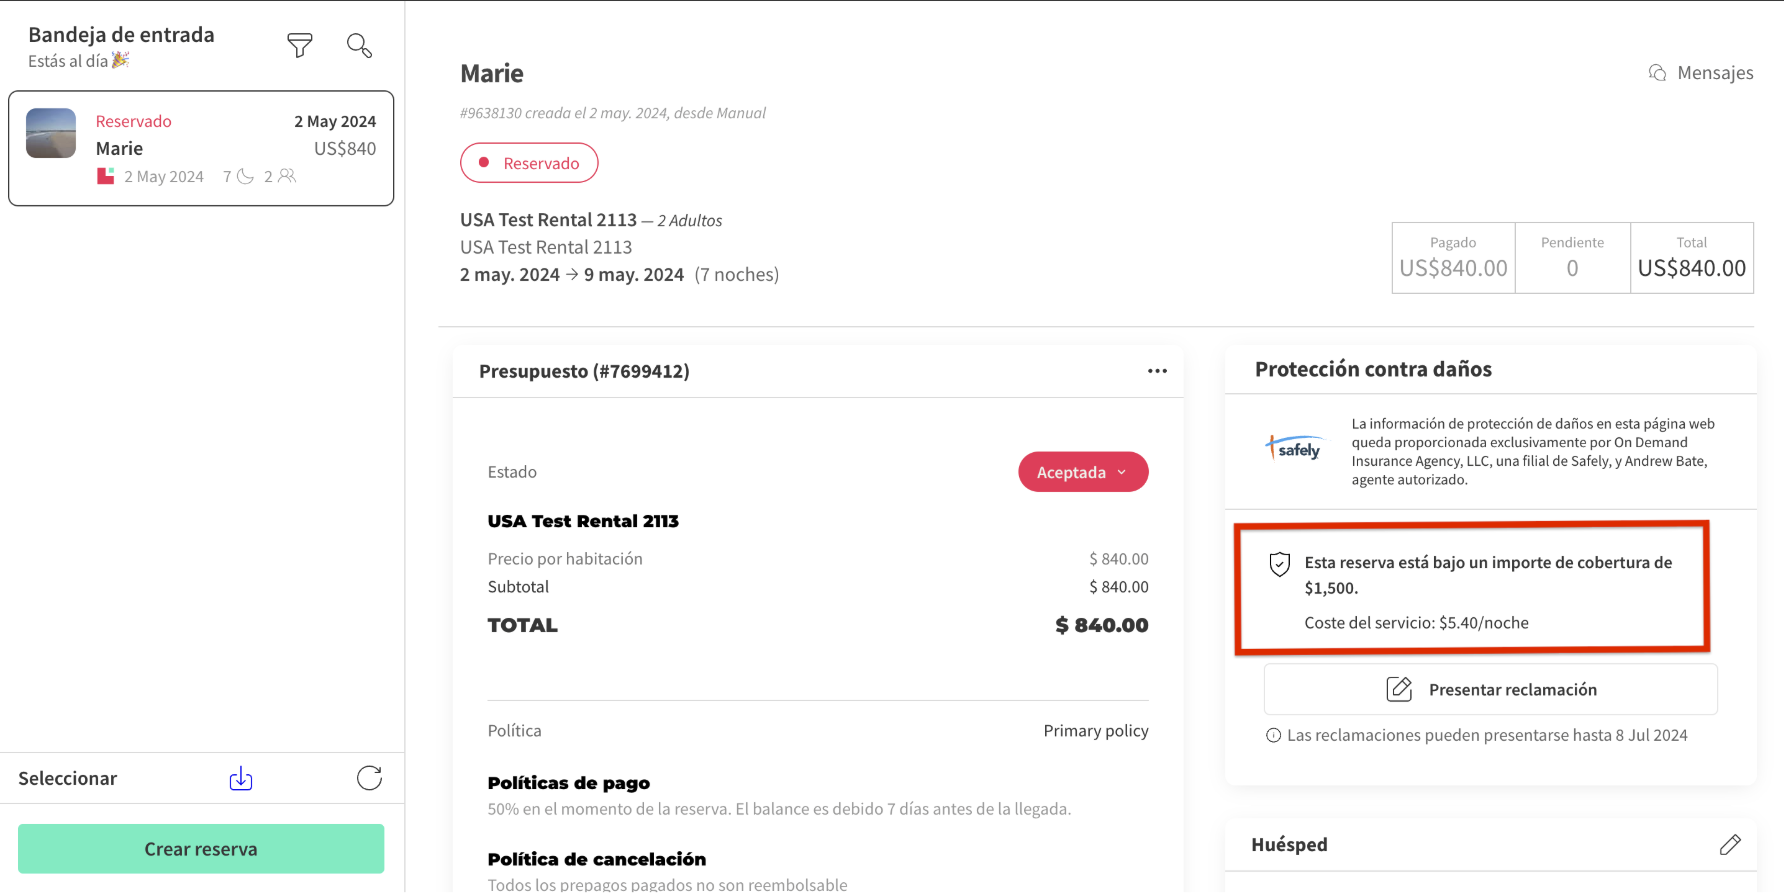The width and height of the screenshot is (1784, 896).
Task: Open the three-dots menu on Presupuesto
Action: 1157,371
